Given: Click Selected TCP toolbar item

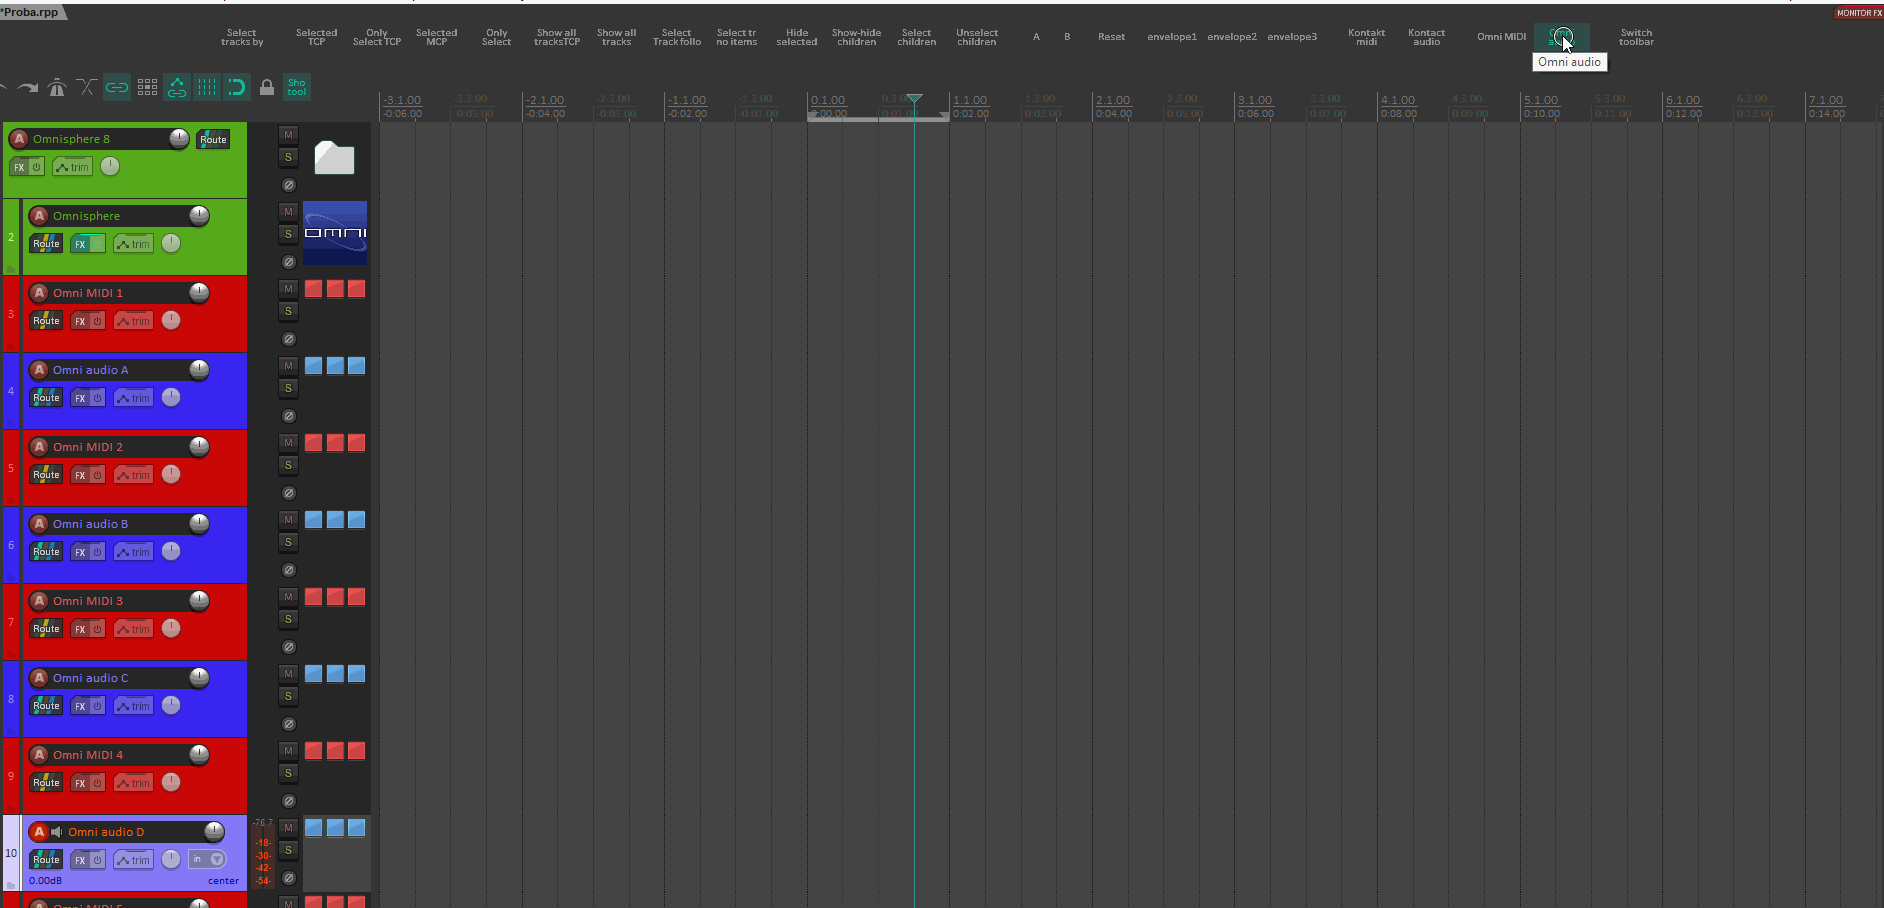Looking at the screenshot, I should (x=317, y=37).
